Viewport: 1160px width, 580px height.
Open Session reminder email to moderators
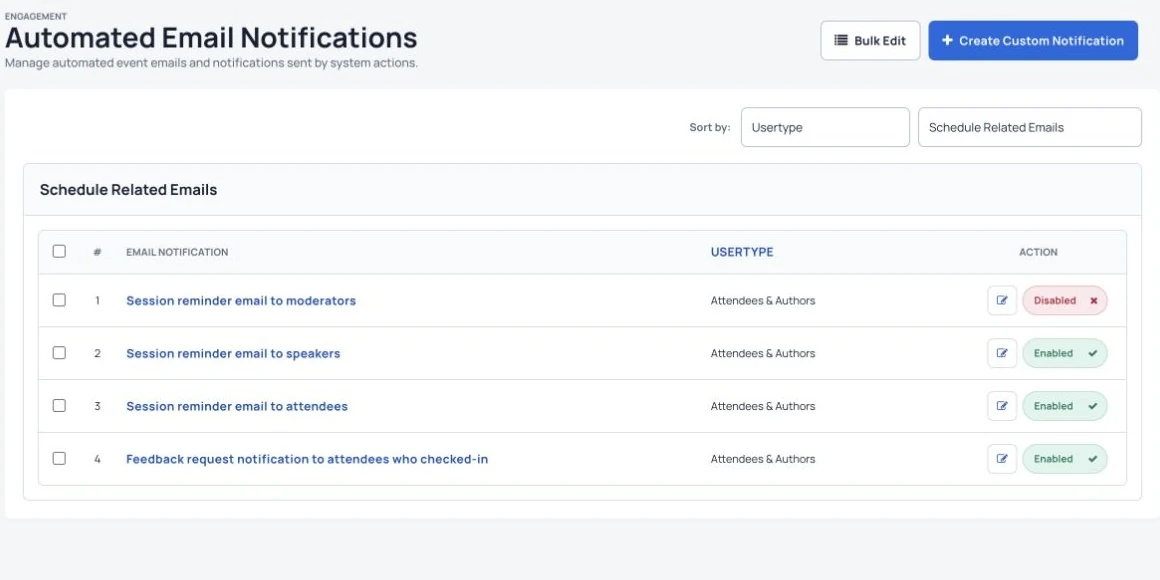pos(241,300)
